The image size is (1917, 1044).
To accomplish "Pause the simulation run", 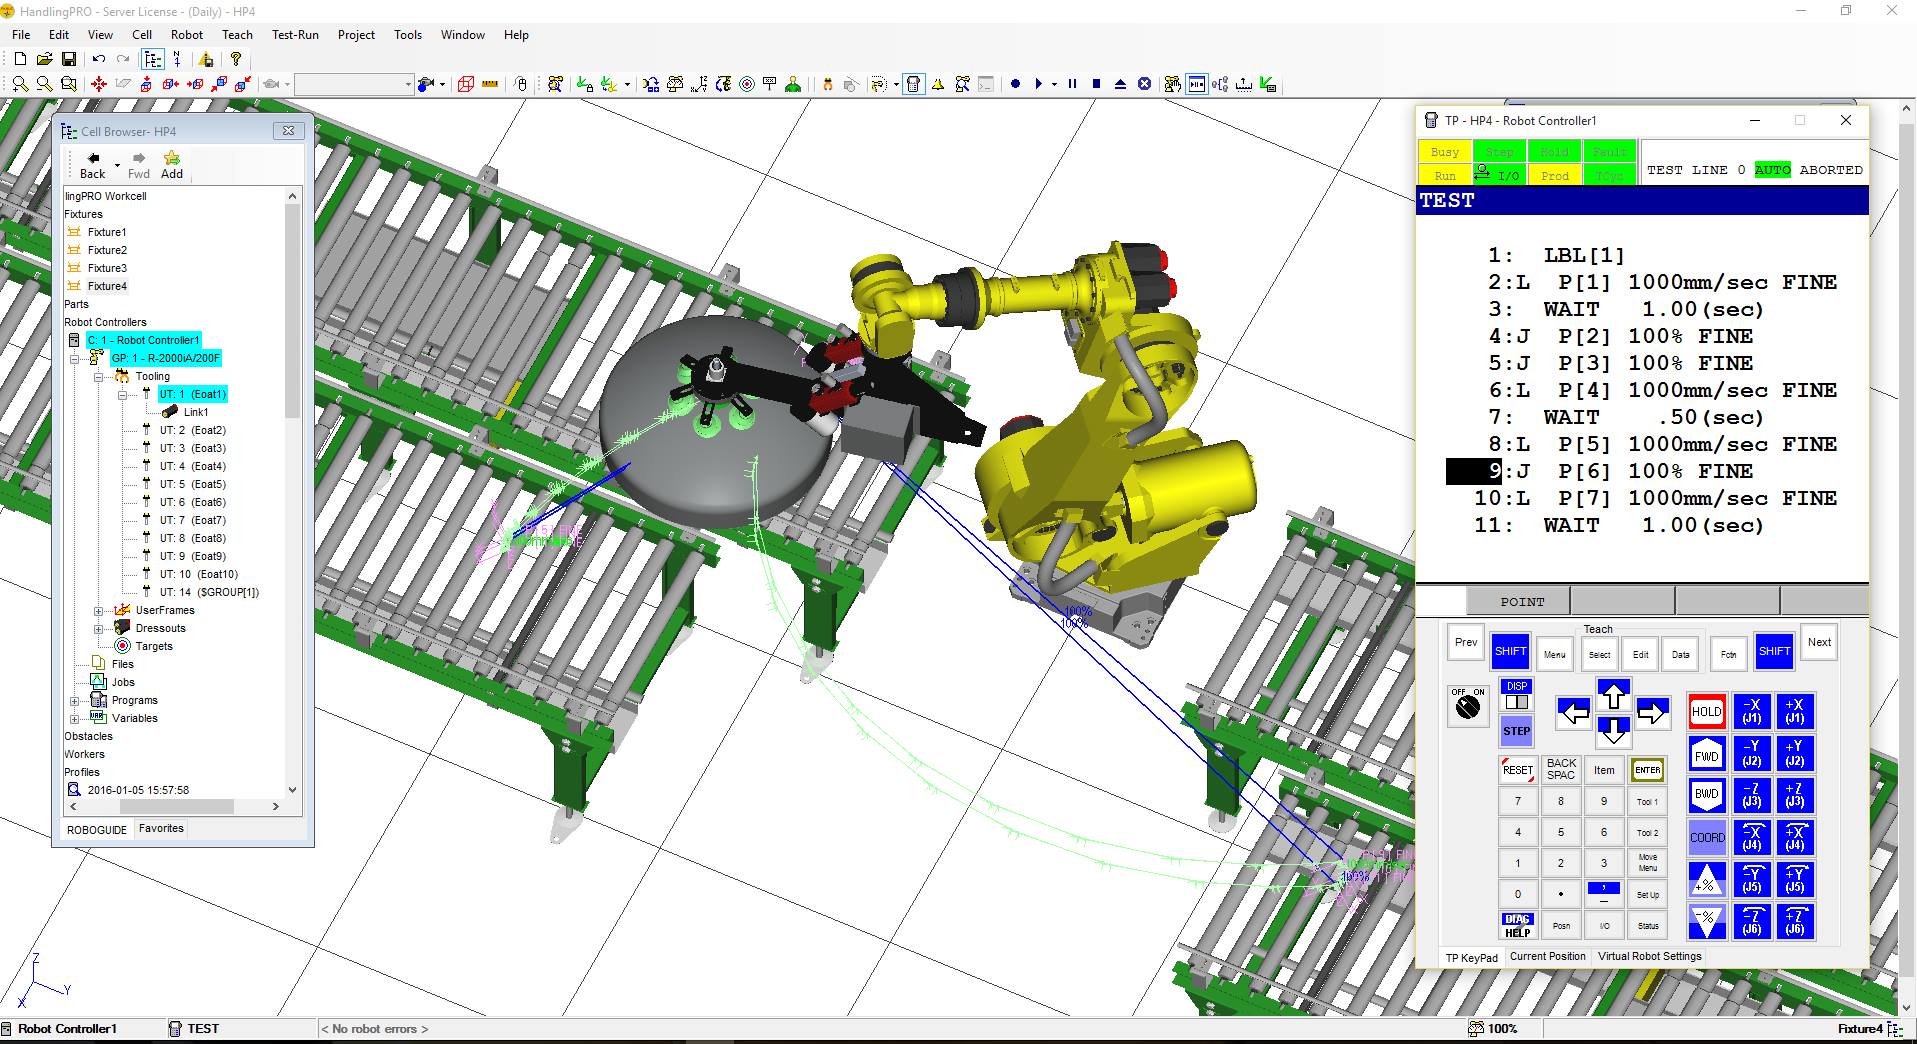I will [1072, 84].
